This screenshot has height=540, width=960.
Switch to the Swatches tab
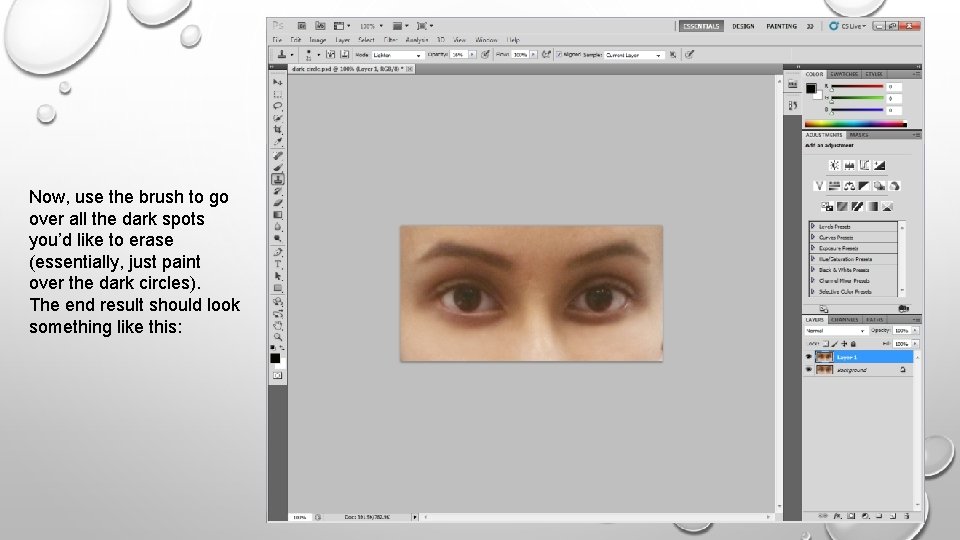coord(845,74)
